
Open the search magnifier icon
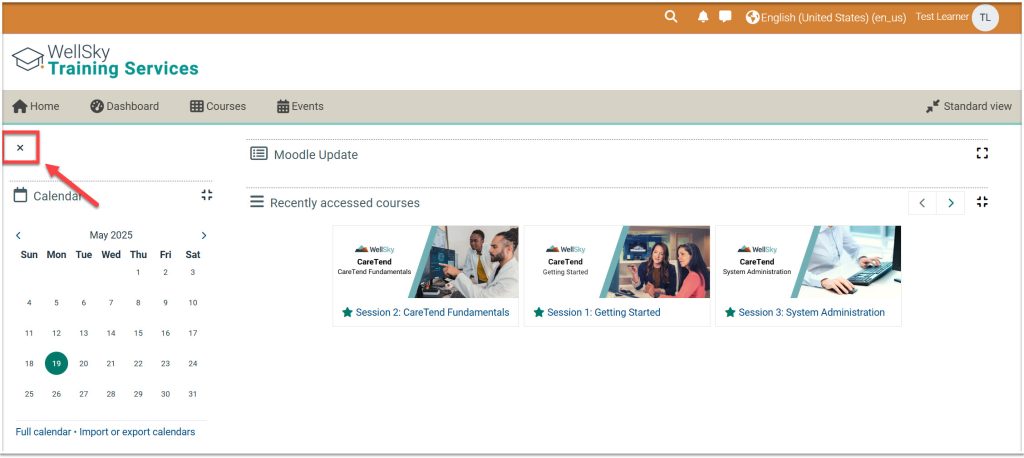[671, 17]
